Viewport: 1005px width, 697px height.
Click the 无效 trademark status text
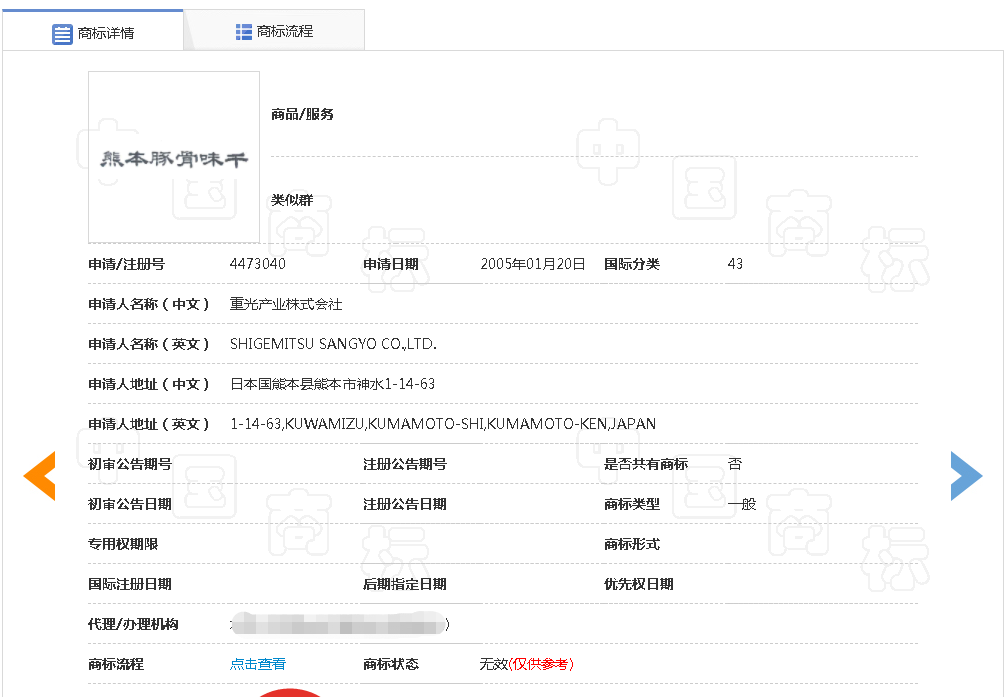click(x=494, y=664)
